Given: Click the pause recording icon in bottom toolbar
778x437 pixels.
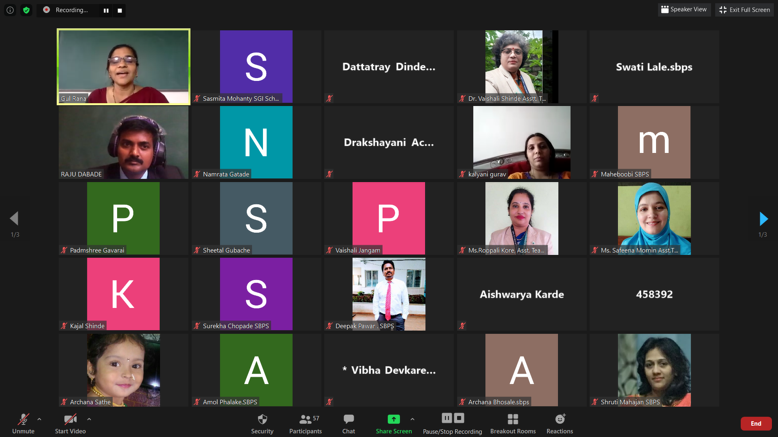Looking at the screenshot, I should coord(447,418).
